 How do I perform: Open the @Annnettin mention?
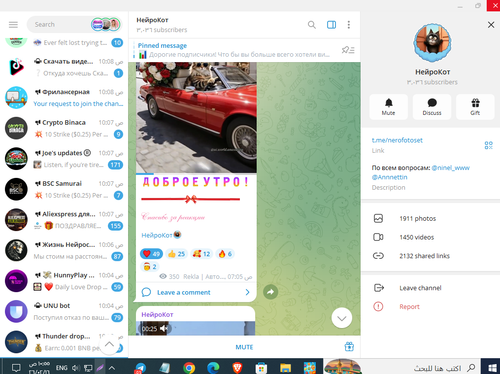pos(389,177)
